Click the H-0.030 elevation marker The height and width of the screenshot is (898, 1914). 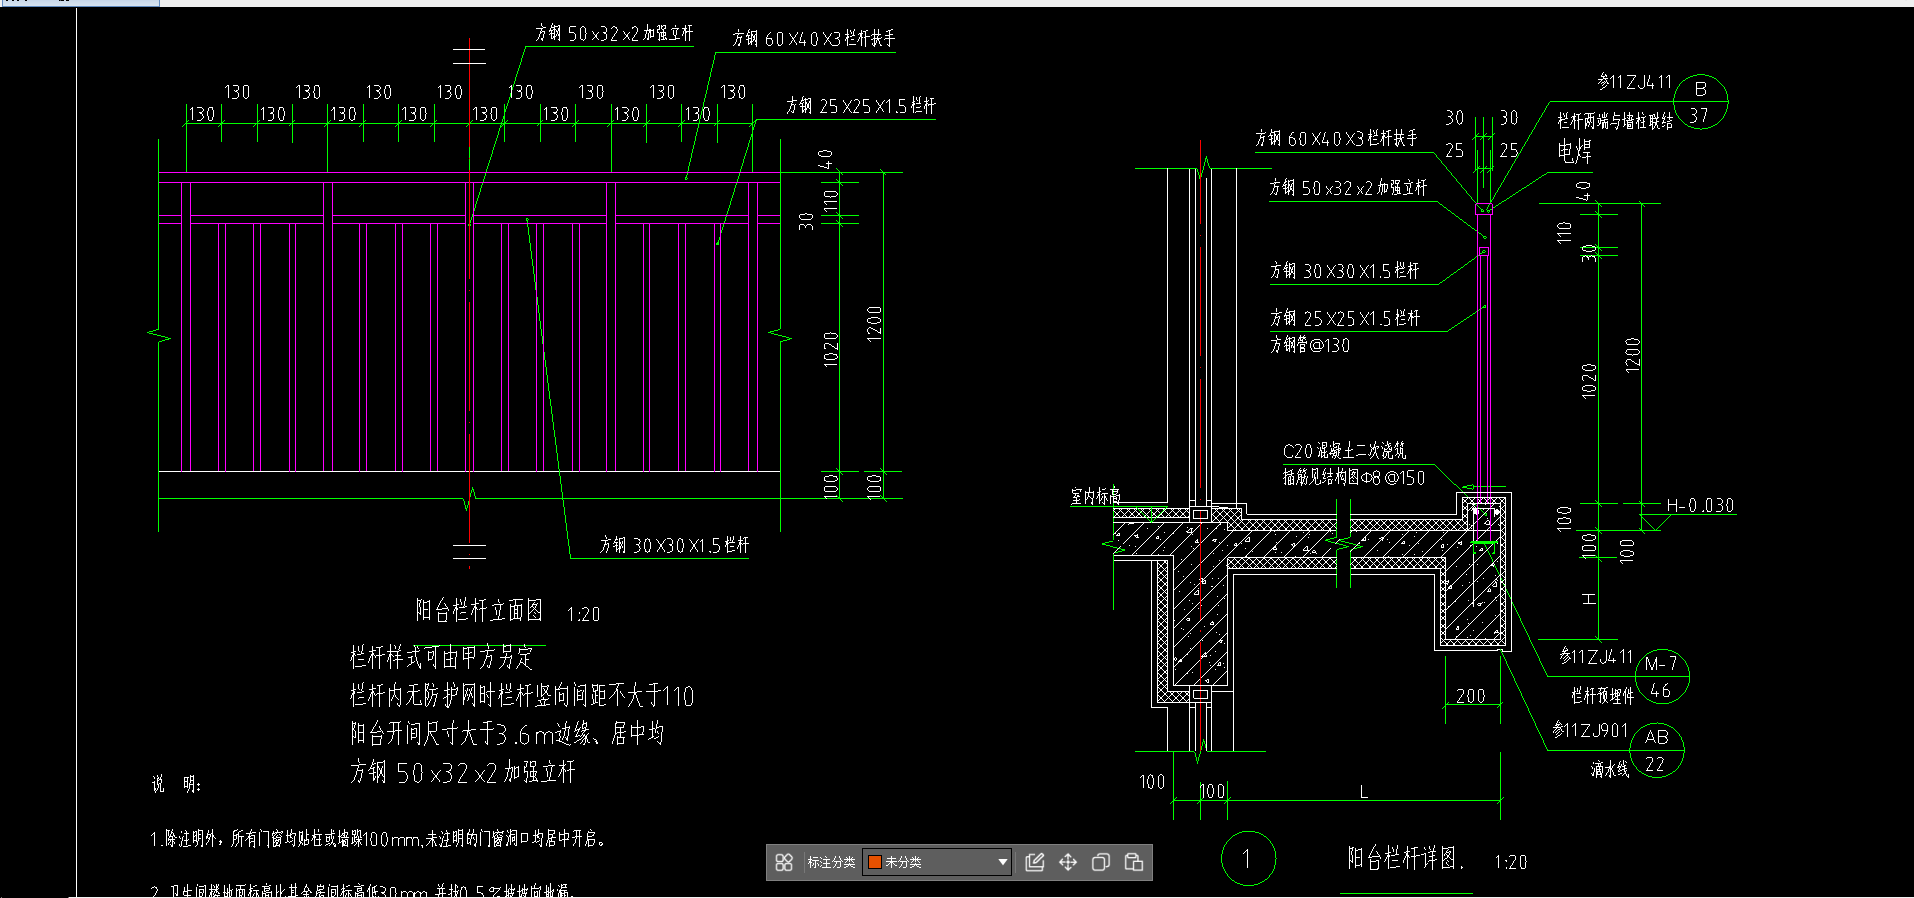click(1699, 506)
